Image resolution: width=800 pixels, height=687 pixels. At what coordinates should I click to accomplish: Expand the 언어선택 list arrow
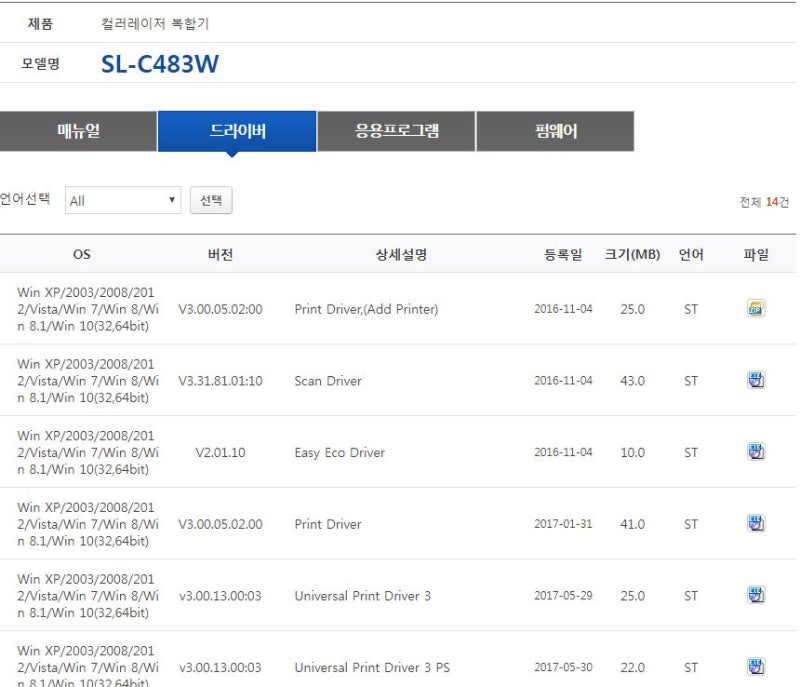[172, 200]
